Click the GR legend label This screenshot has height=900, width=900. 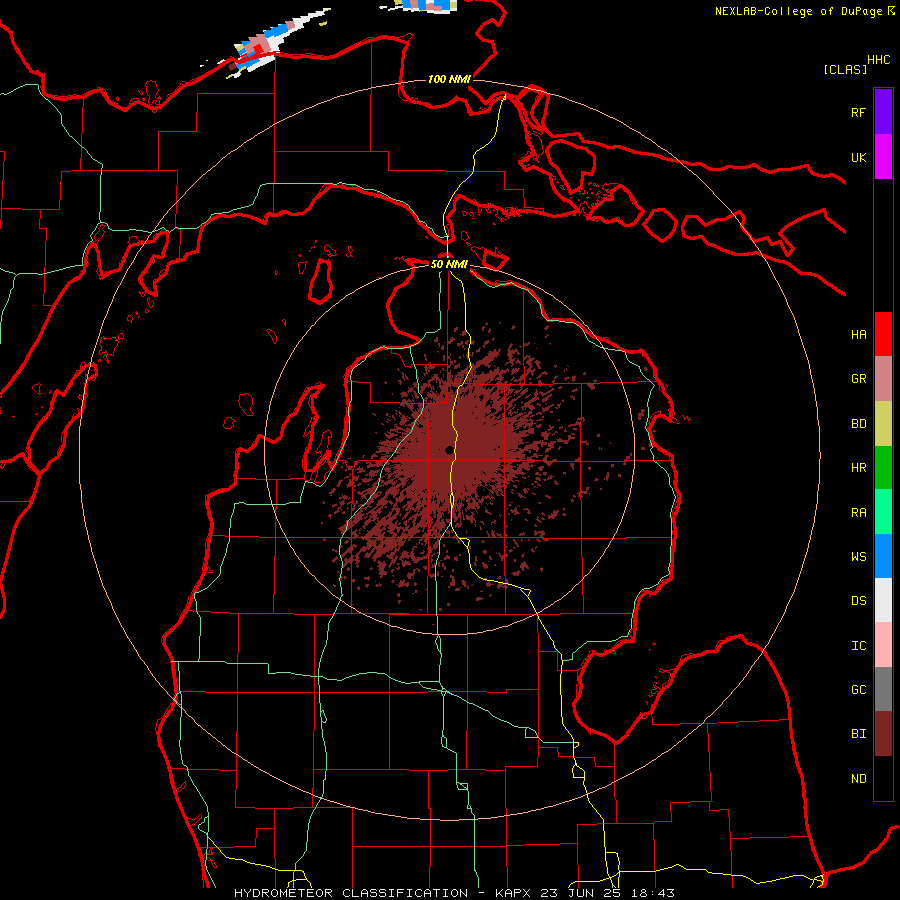(x=858, y=379)
